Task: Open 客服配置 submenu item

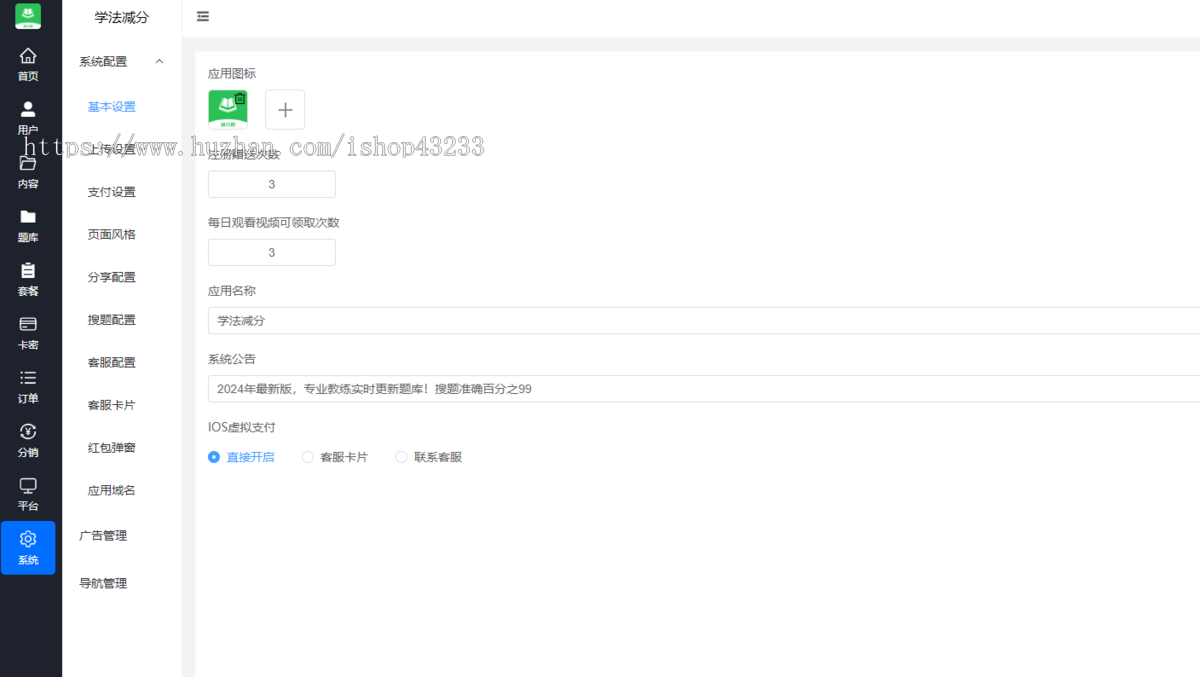Action: tap(112, 363)
